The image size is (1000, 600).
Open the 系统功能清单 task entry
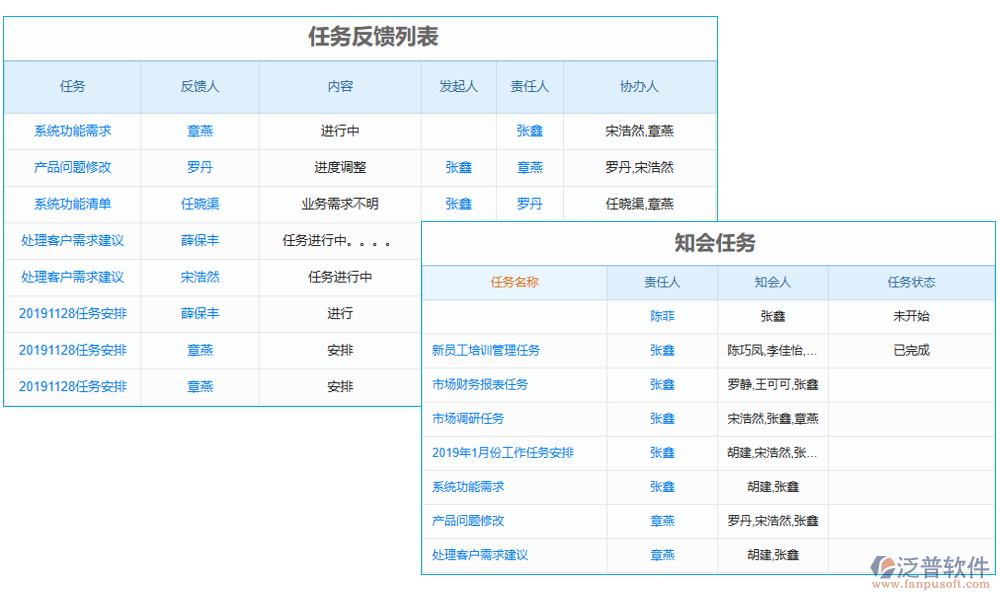coord(72,204)
